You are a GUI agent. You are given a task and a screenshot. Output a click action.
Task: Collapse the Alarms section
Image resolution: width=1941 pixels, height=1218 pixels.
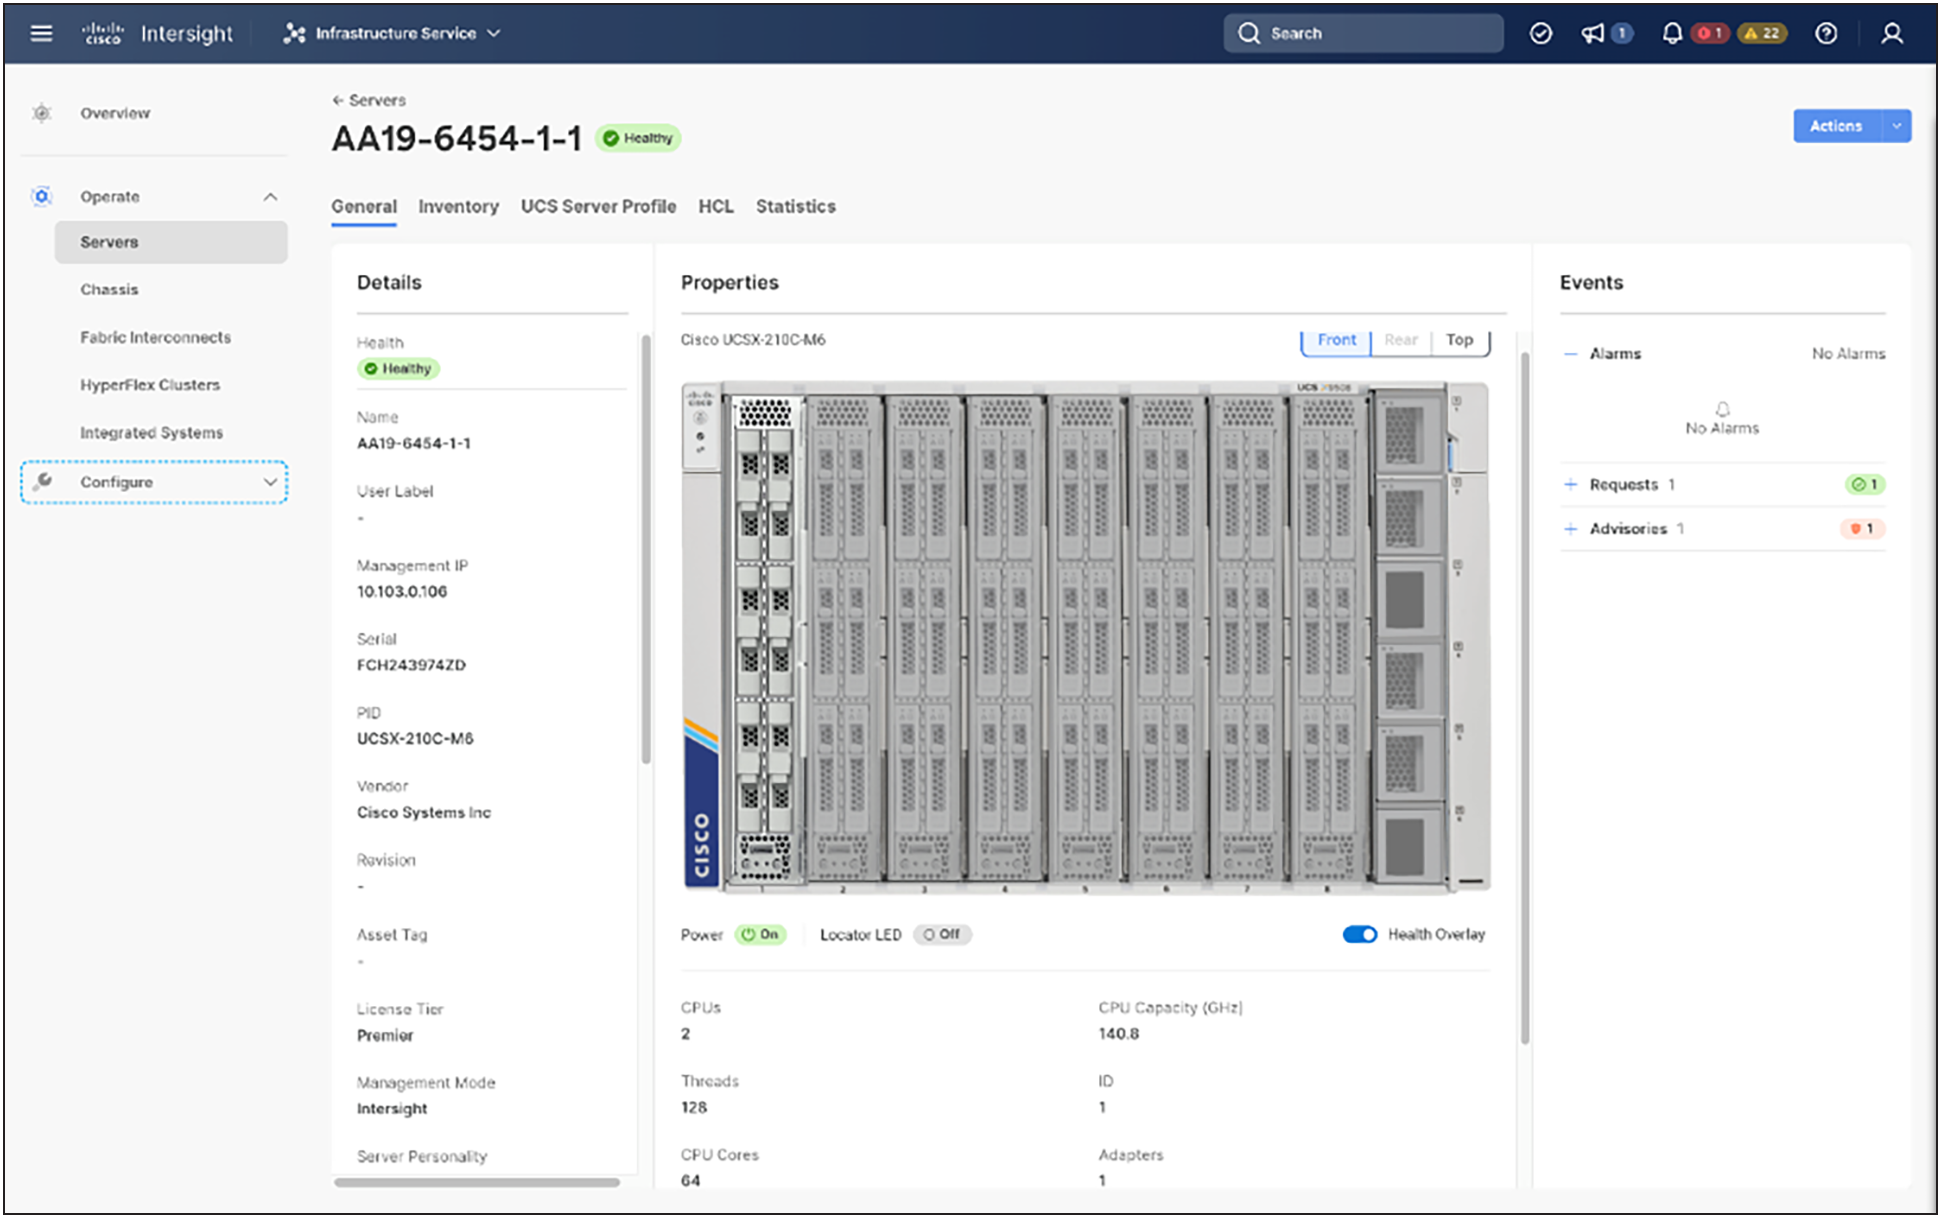pyautogui.click(x=1571, y=354)
